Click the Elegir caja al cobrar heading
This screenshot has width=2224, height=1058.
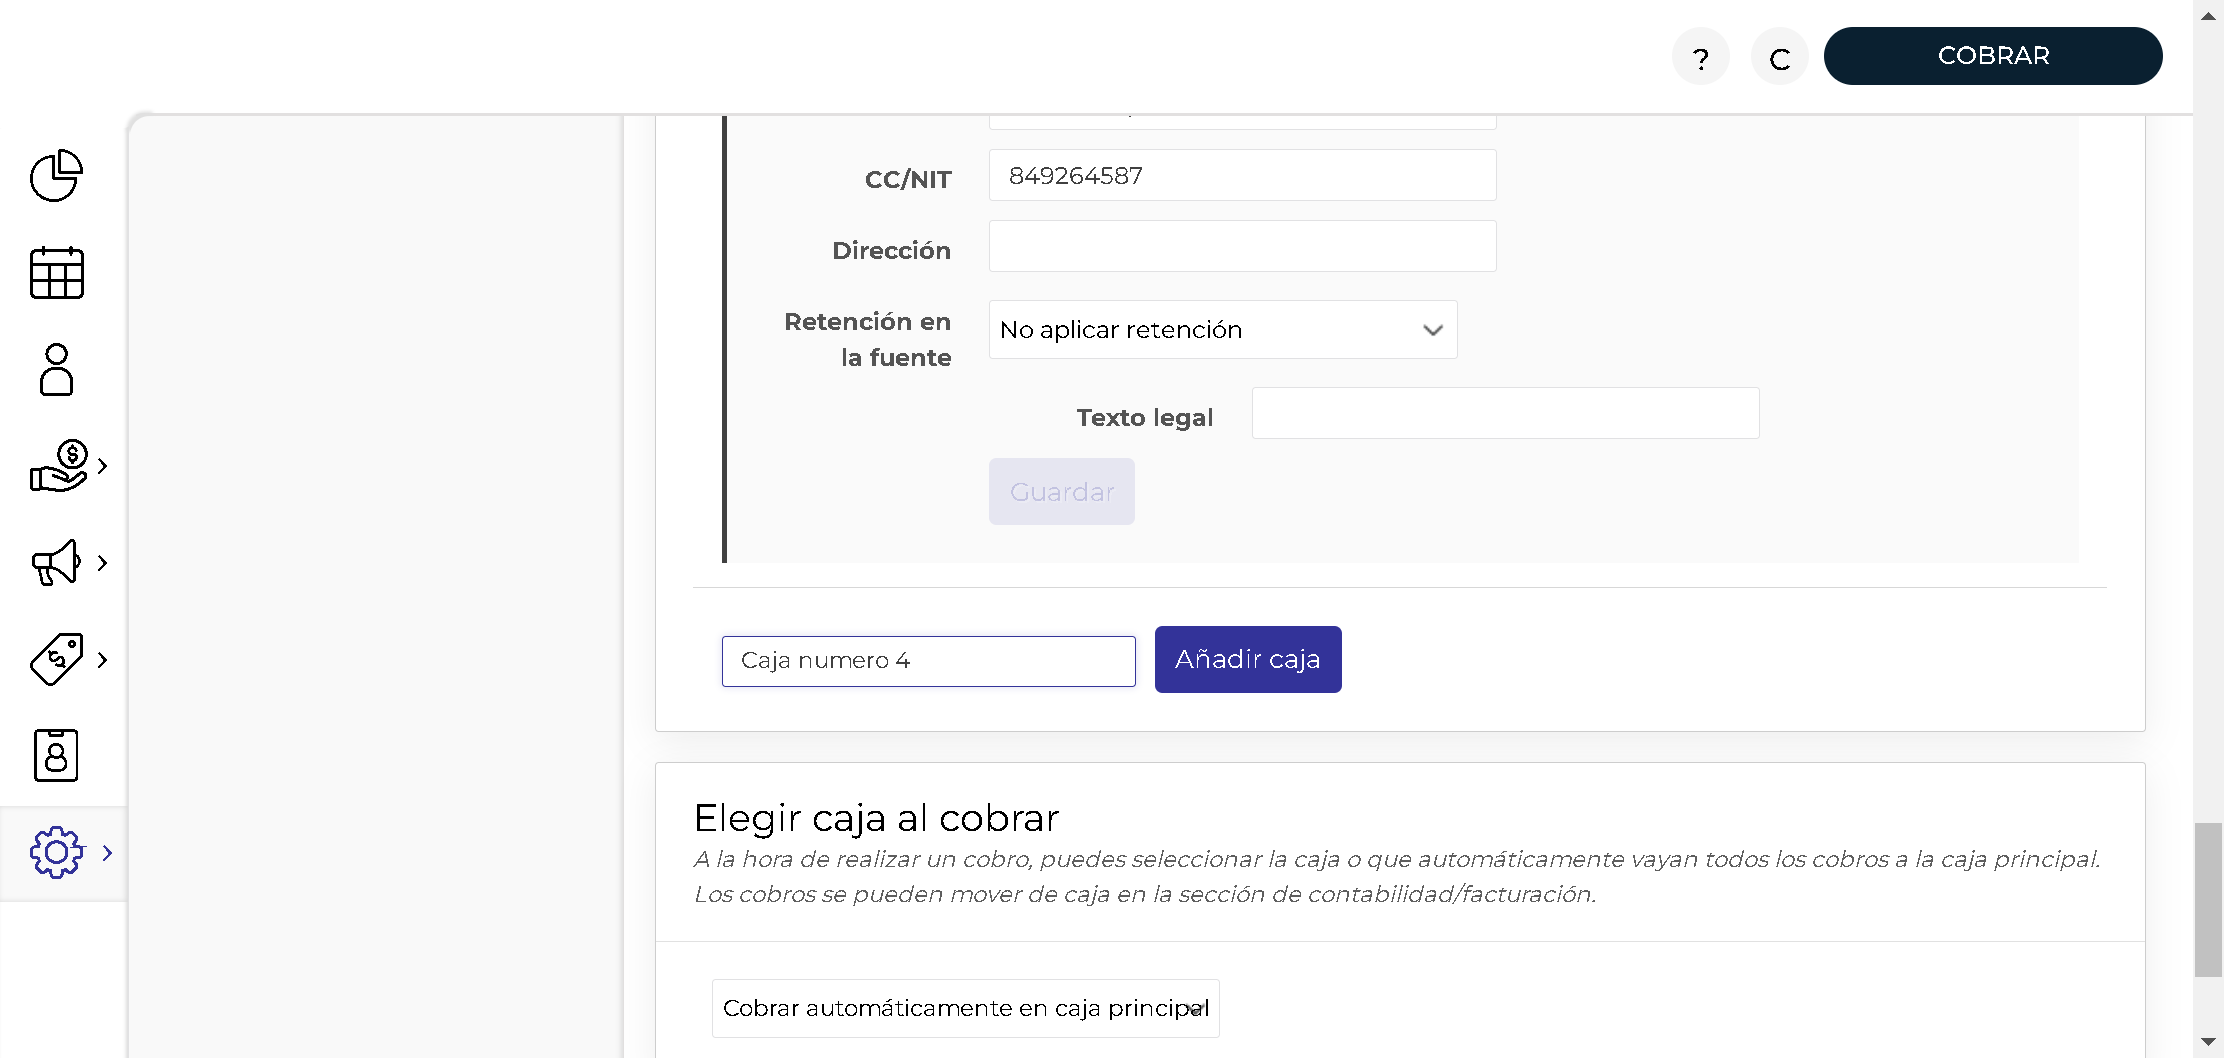point(876,818)
